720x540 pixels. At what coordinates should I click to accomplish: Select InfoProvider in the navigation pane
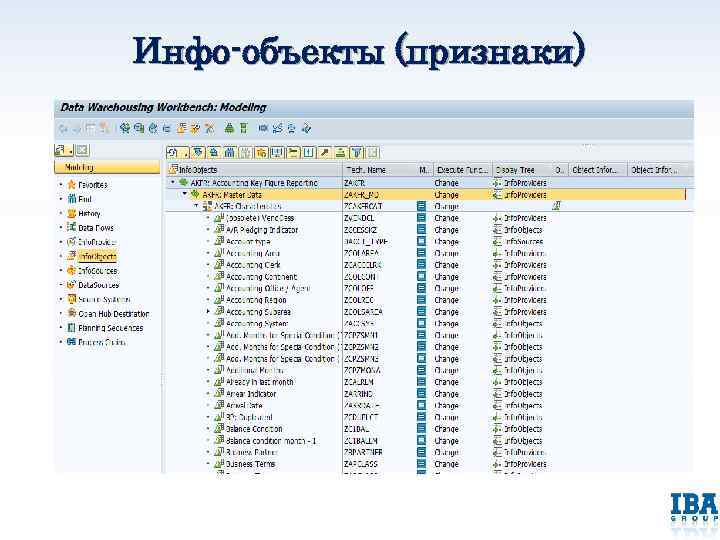pos(97,242)
